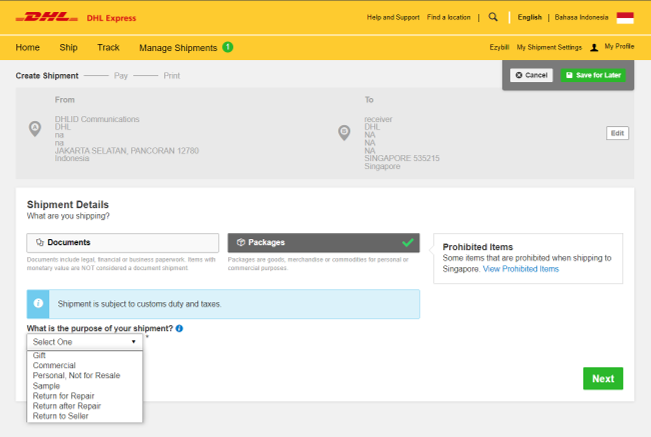
Task: Open View Prohibited Items link
Action: click(521, 269)
